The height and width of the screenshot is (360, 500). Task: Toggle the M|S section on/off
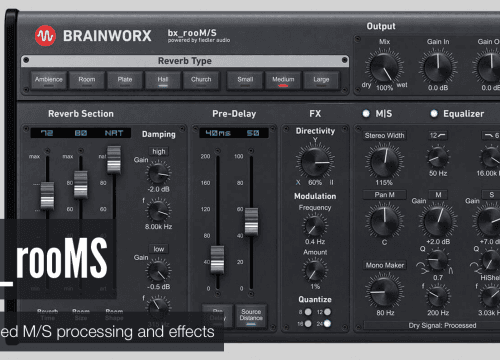point(366,114)
